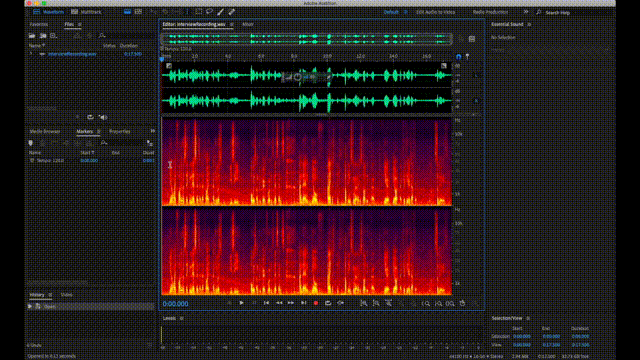Toggle auto-play speaker icon in Files panel
The height and width of the screenshot is (360, 640).
pos(102,117)
